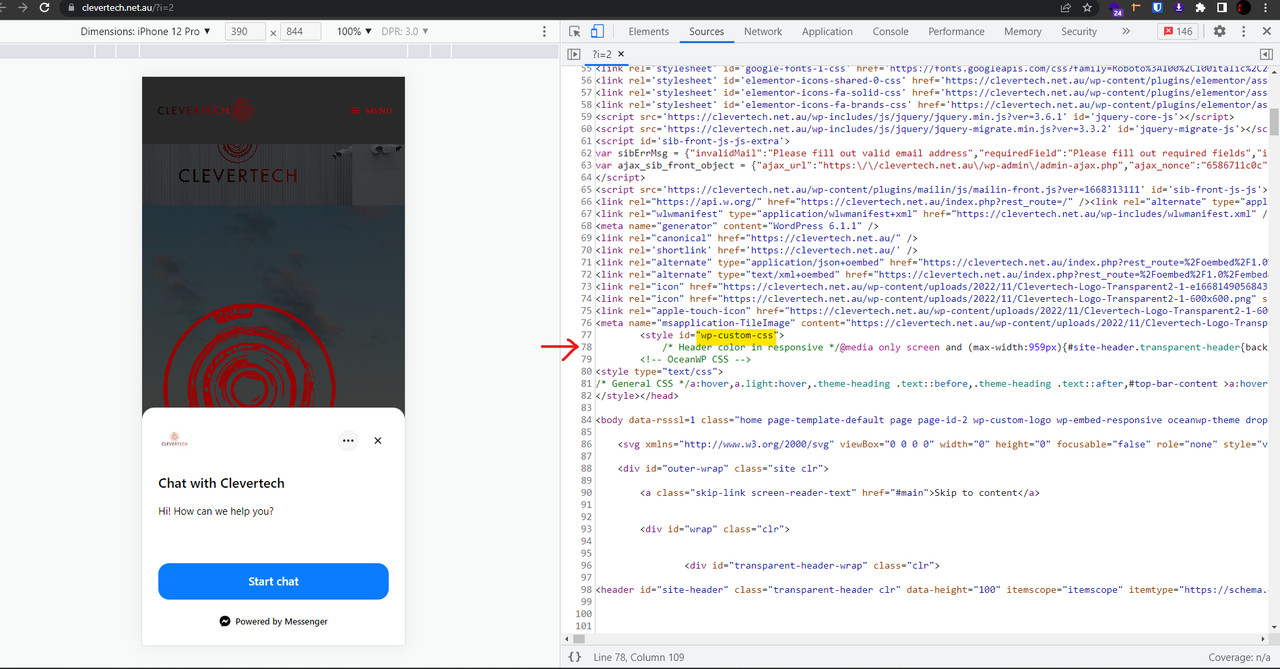Click the div id="transparent-header-wrap" line

coord(812,565)
